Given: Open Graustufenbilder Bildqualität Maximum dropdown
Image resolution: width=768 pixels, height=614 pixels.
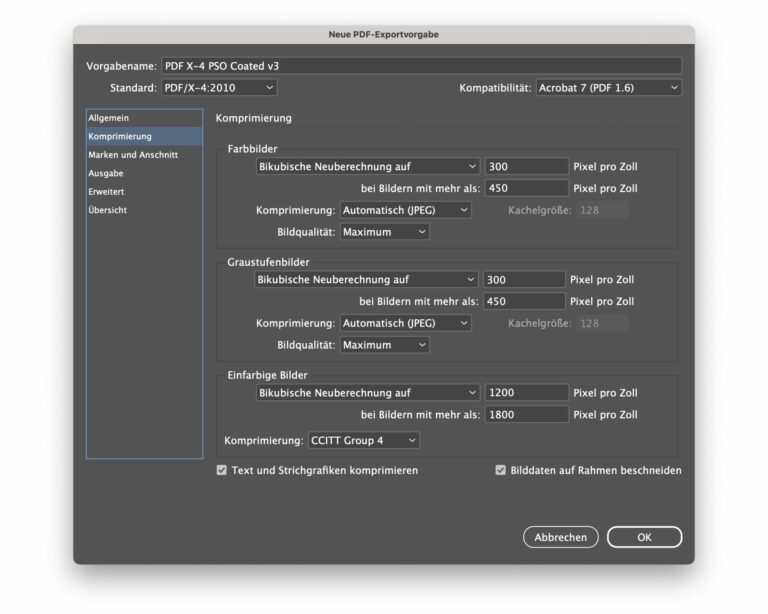Looking at the screenshot, I should tap(384, 345).
